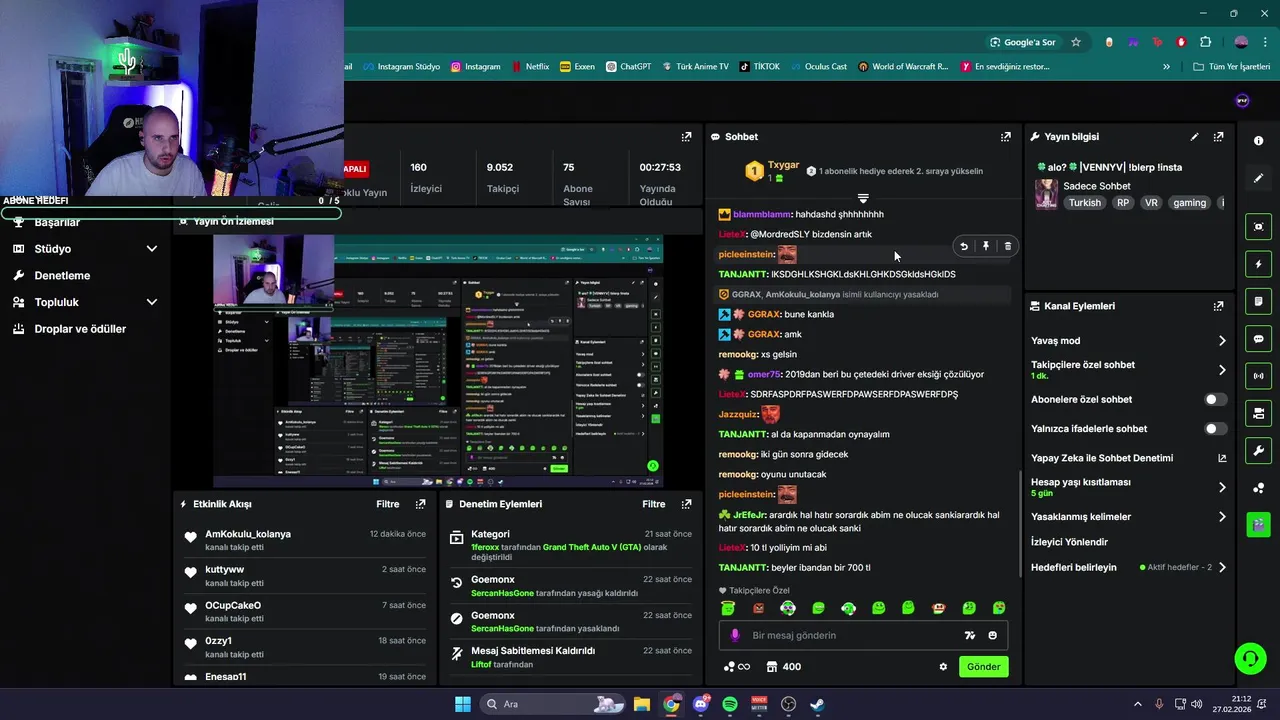The height and width of the screenshot is (720, 1280).
Task: Open Yasaklanmış kelimeler chevron
Action: pos(1222,517)
